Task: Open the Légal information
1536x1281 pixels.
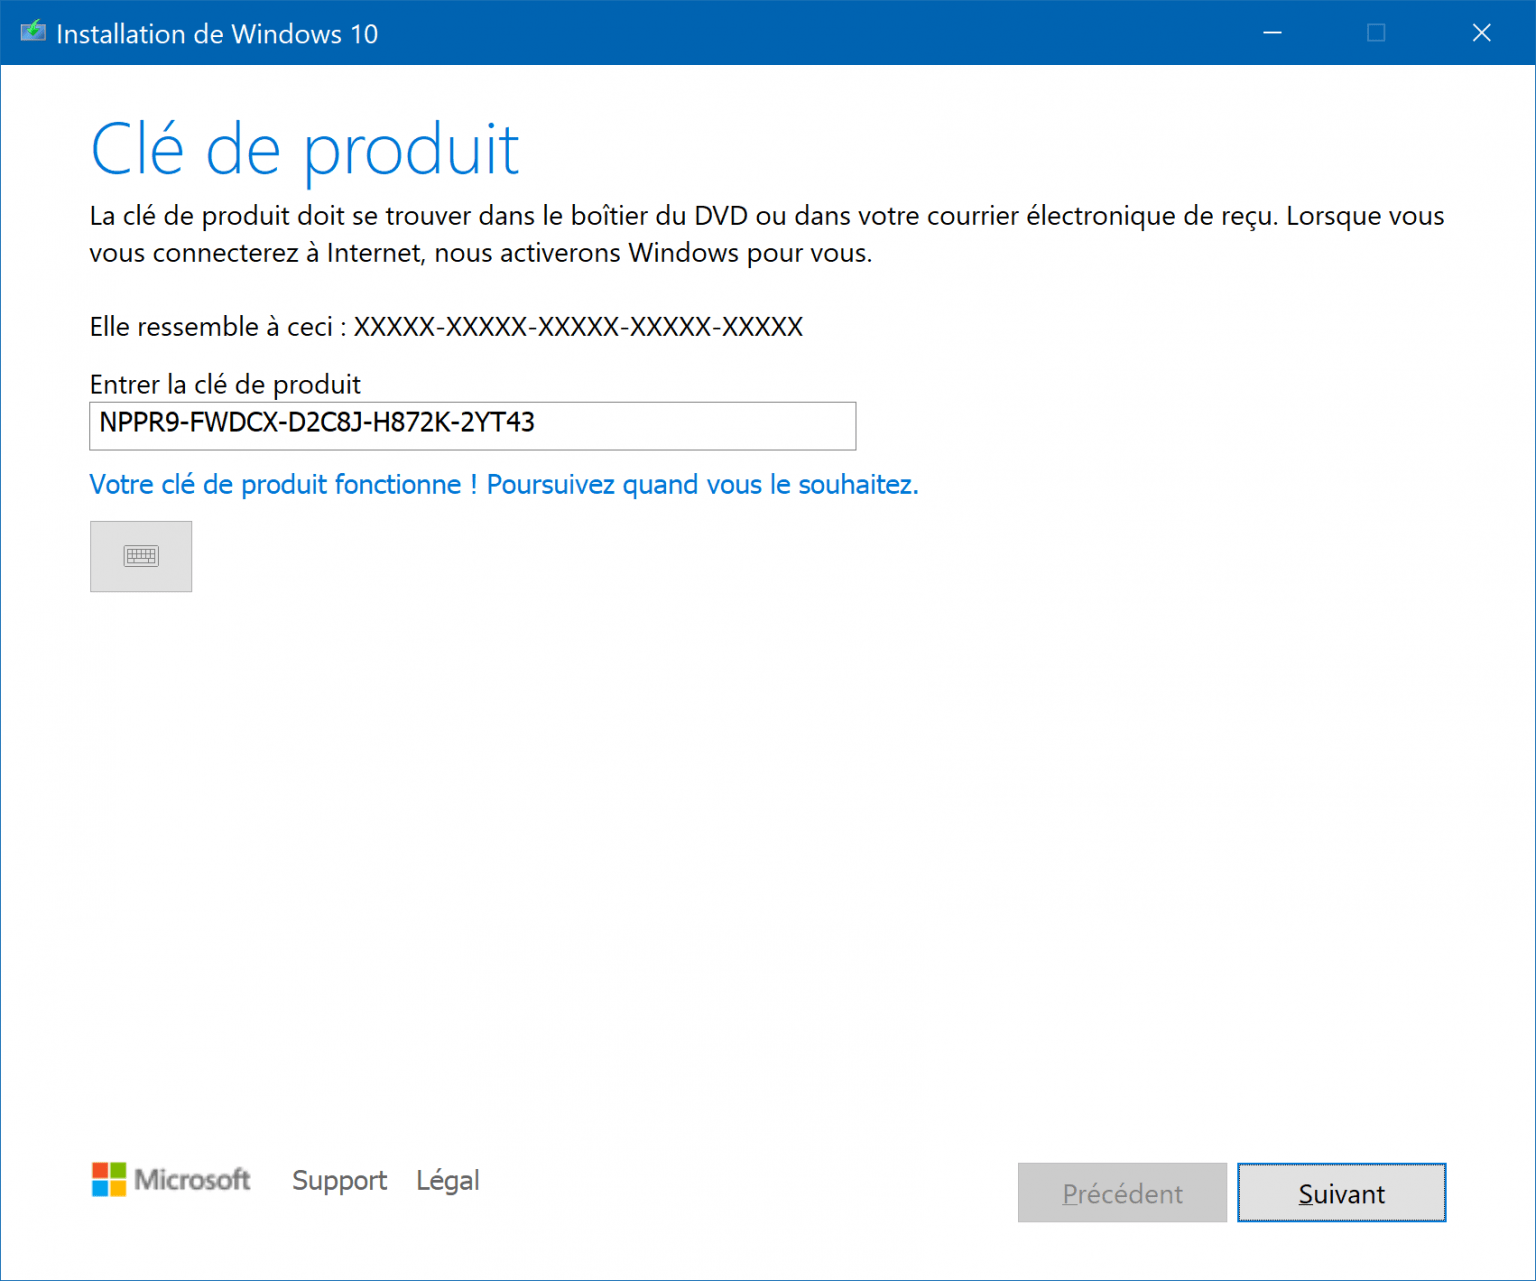Action: pyautogui.click(x=447, y=1180)
